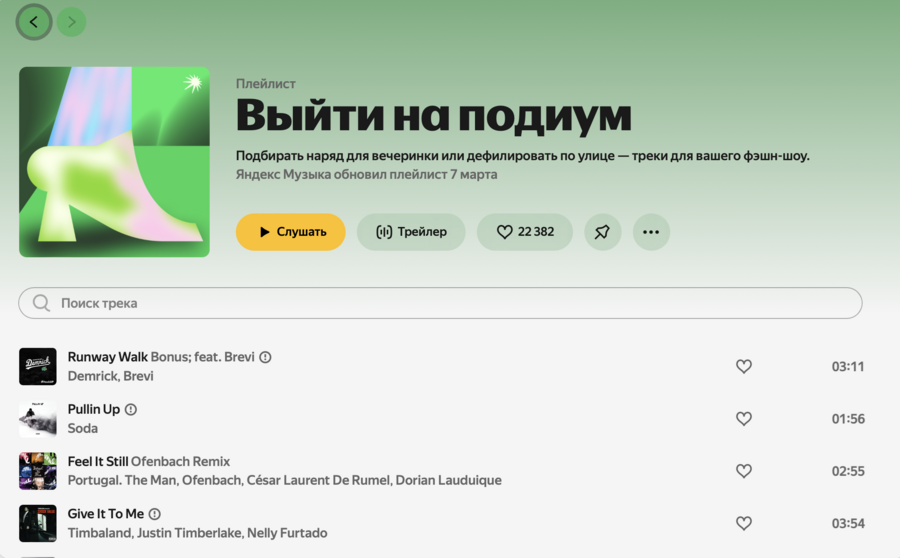Screen dimensions: 900x558
Task: Like the playlist with the 22 382 heart button
Action: pos(525,232)
